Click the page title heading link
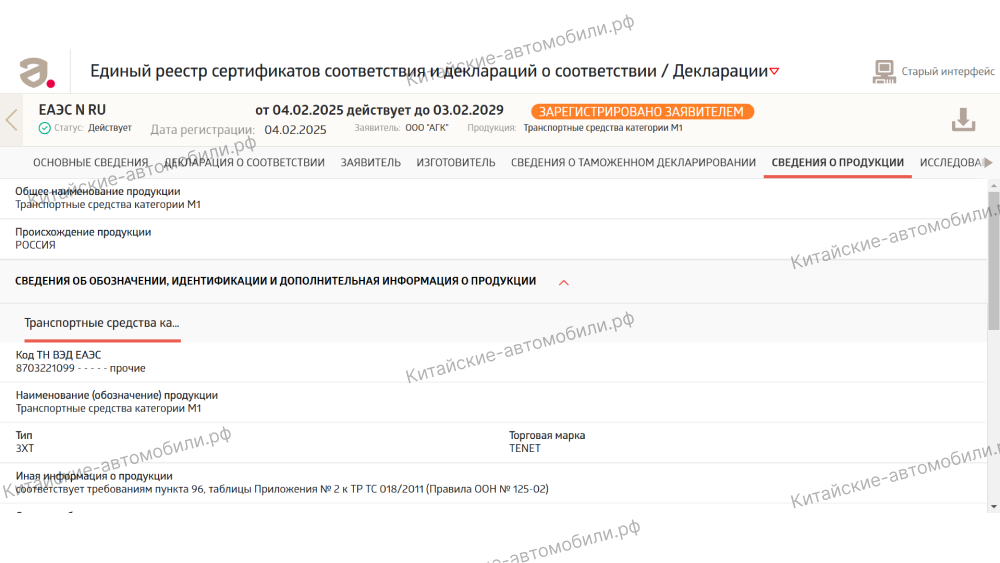The width and height of the screenshot is (1000, 563). [429, 71]
